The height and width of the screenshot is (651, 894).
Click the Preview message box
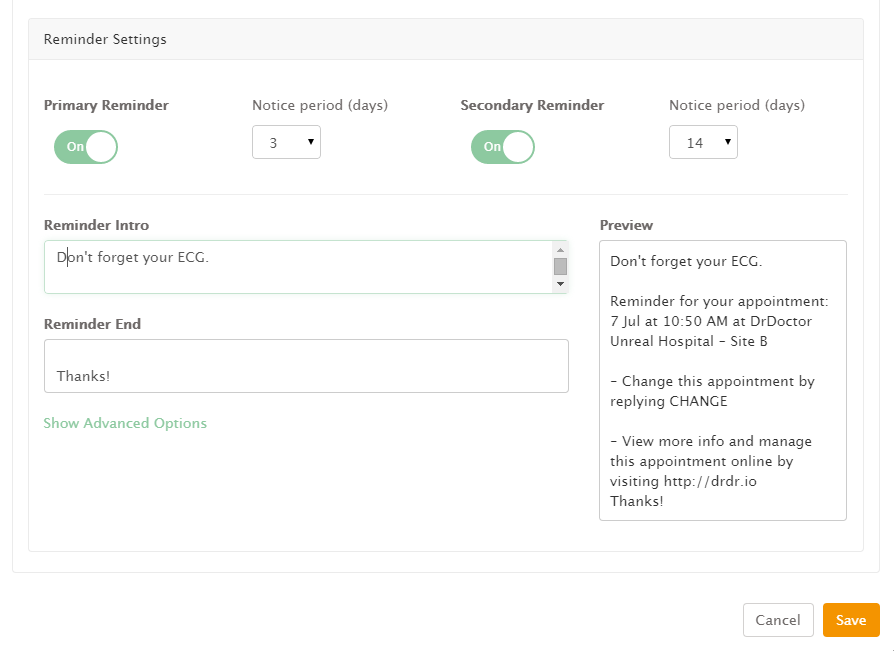[723, 380]
